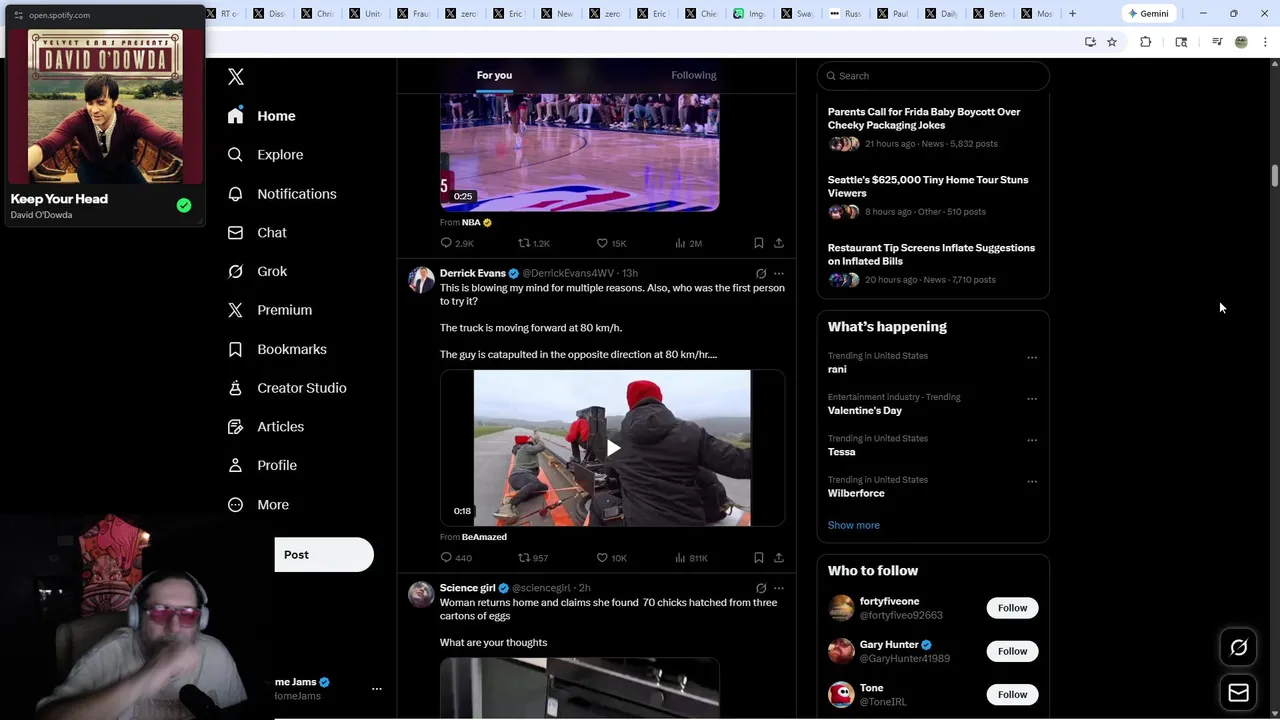The image size is (1280, 720).
Task: Bookmark the NBA video post
Action: tap(759, 243)
